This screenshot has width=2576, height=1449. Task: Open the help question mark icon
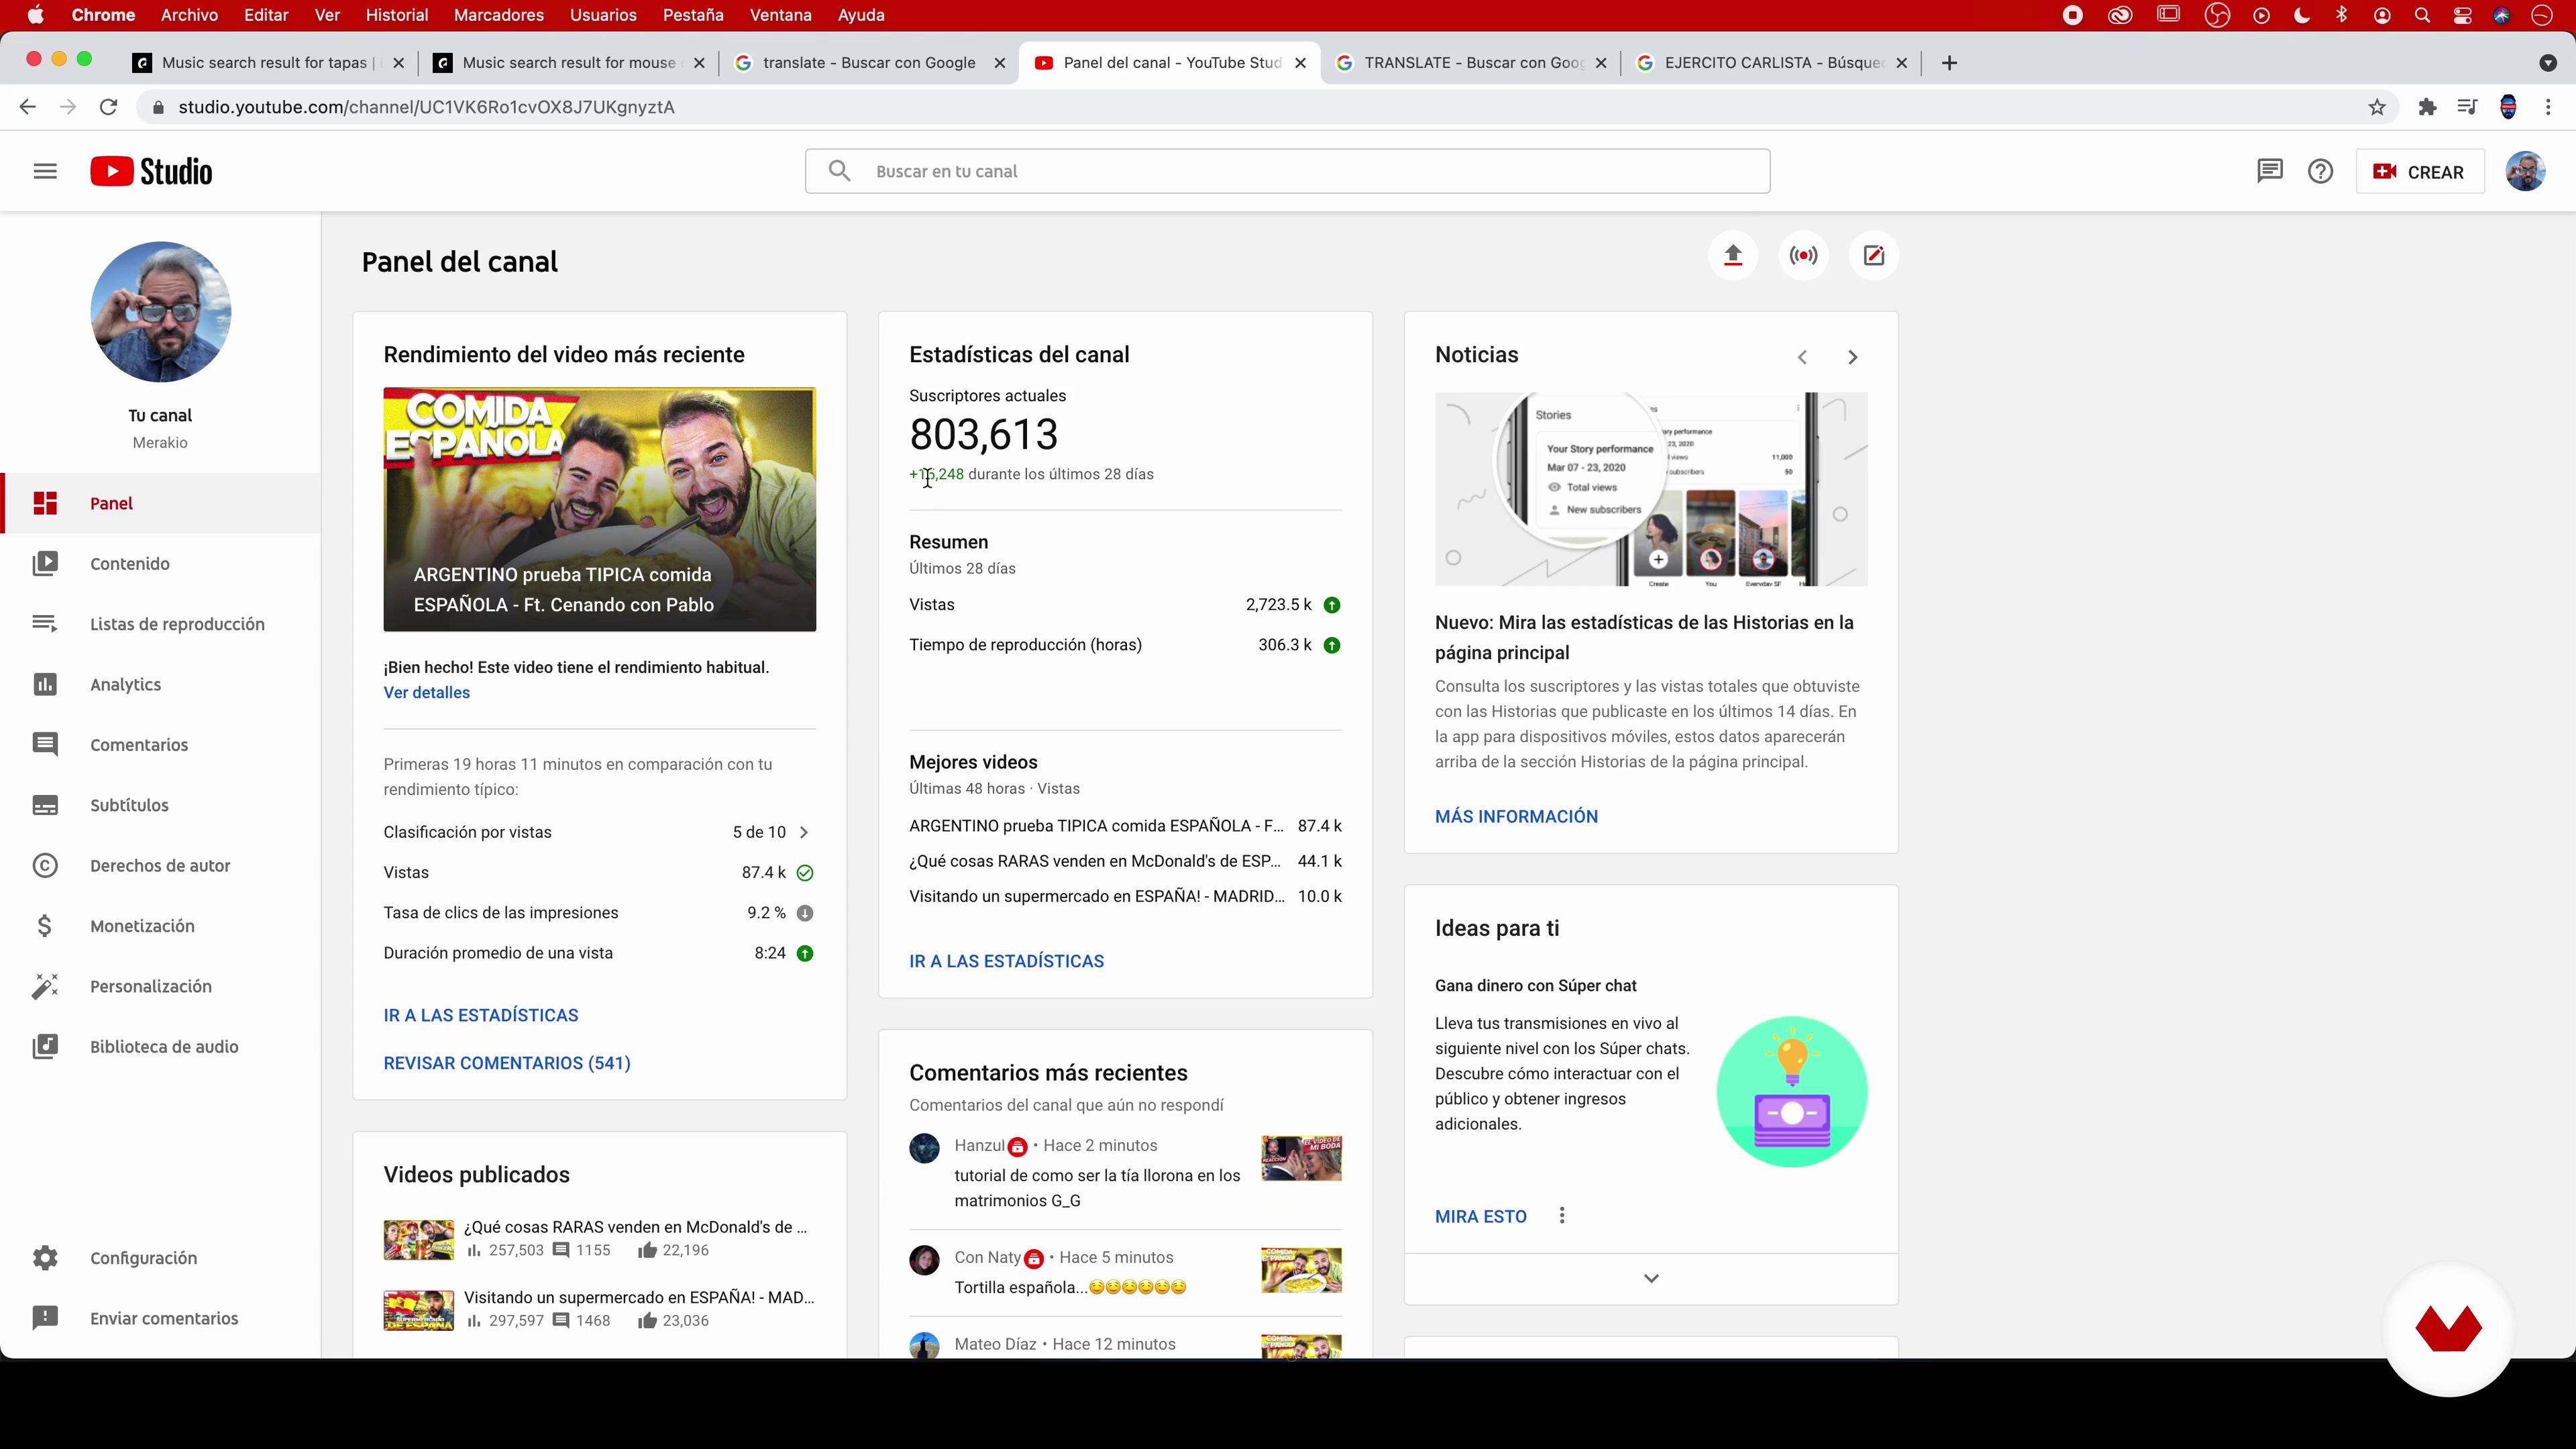(x=2320, y=171)
